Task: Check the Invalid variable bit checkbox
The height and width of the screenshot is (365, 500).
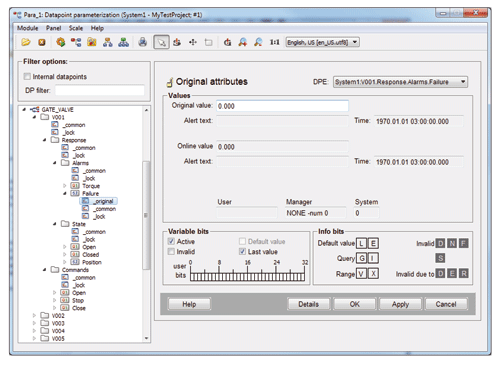Action: pyautogui.click(x=171, y=251)
